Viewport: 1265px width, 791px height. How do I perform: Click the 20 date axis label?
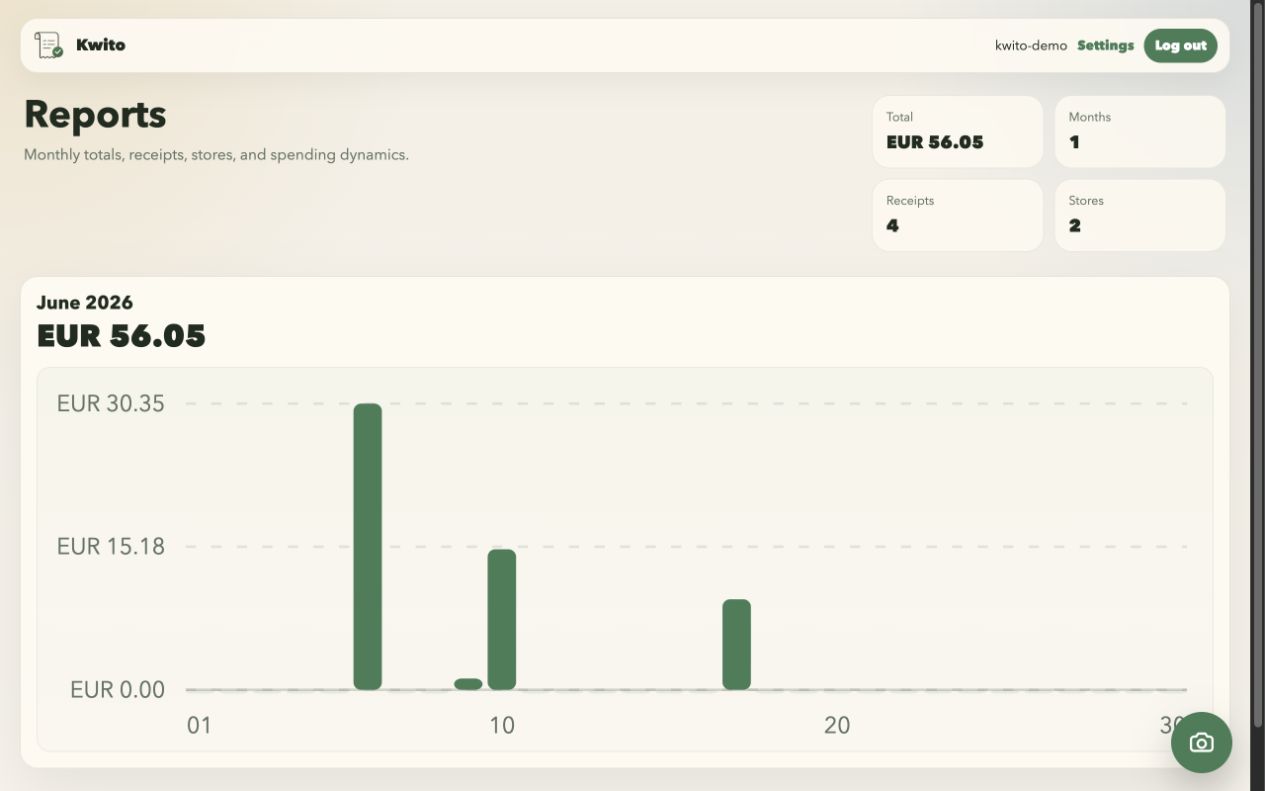837,725
